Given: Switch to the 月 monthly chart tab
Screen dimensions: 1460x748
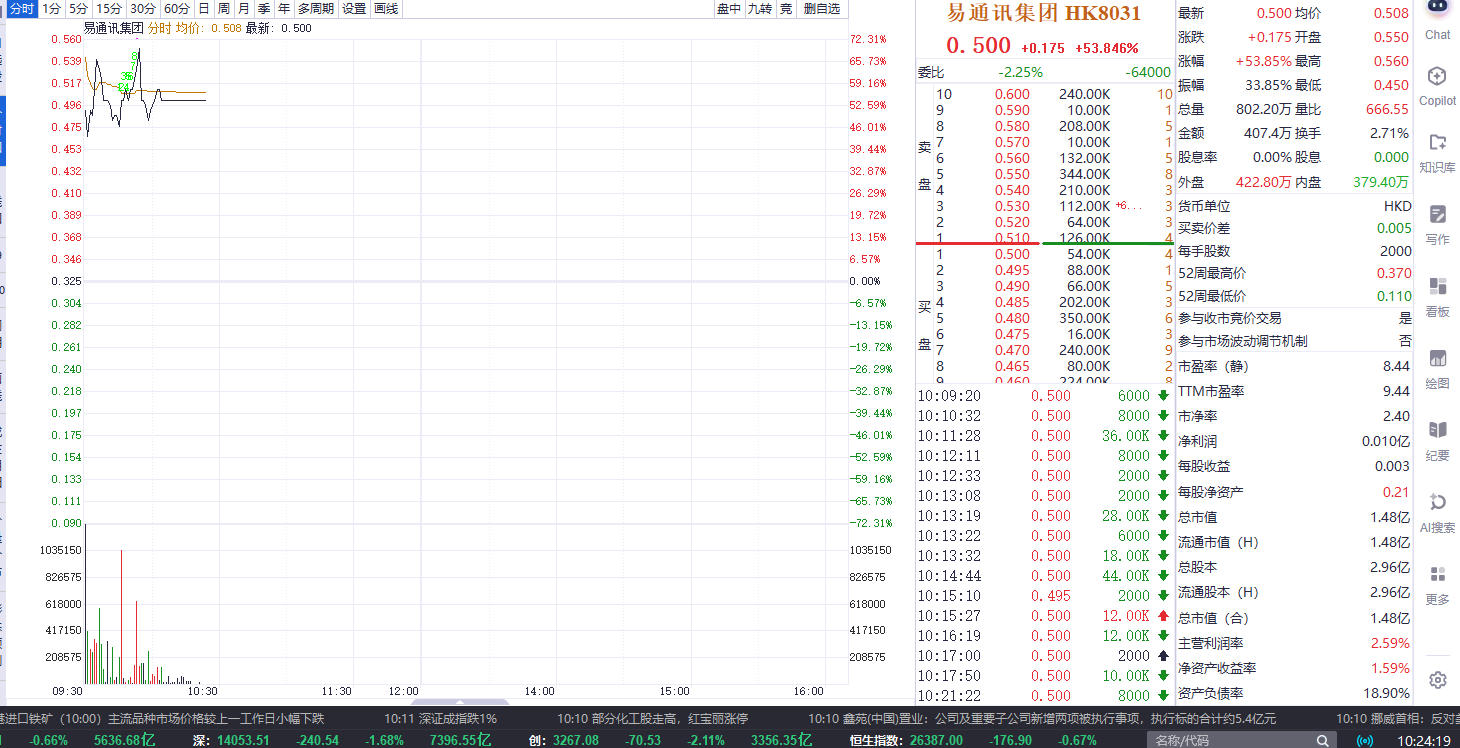Looking at the screenshot, I should (x=244, y=9).
